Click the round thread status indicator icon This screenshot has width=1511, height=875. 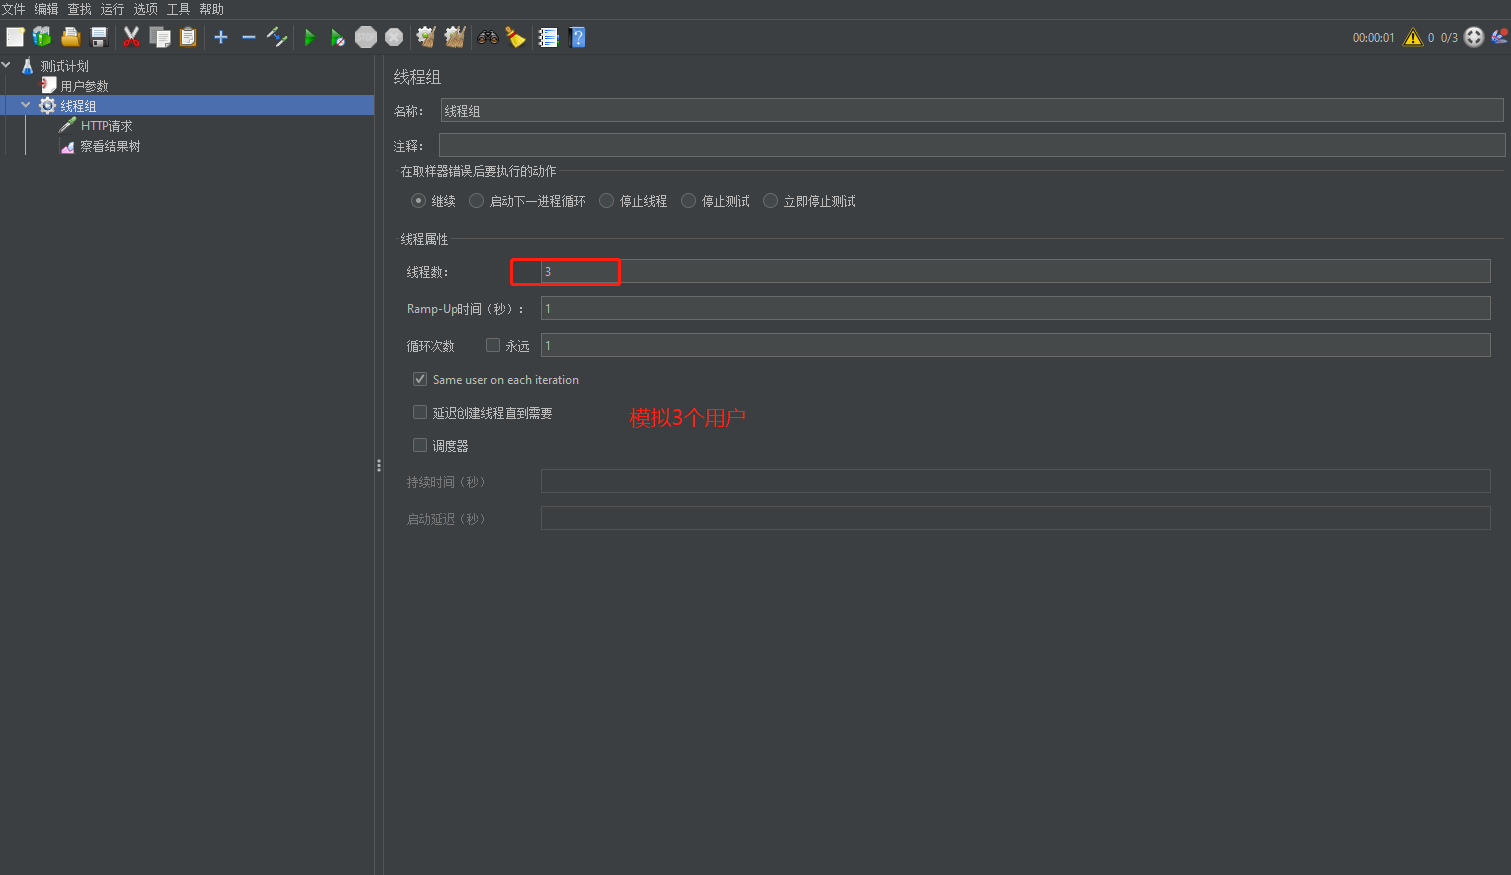point(1474,37)
